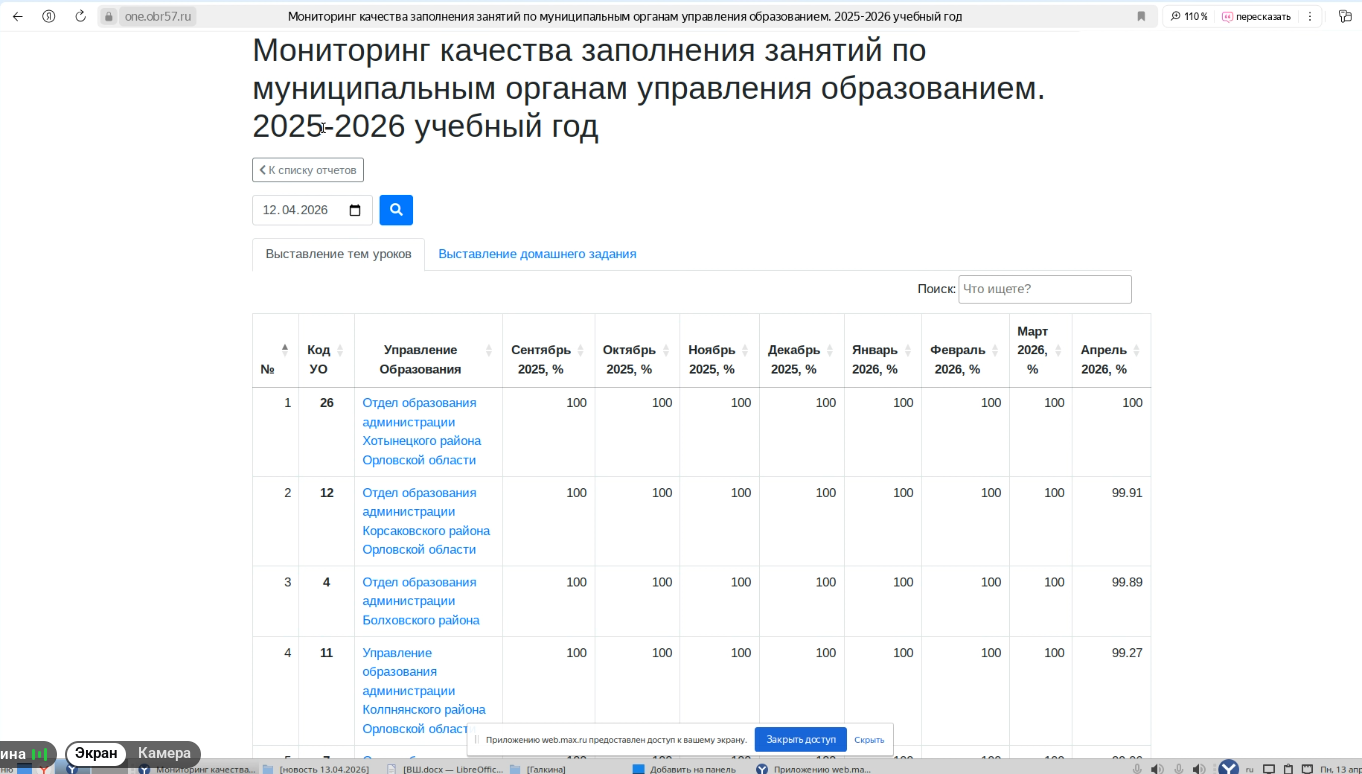Click the Закрыть доступ button

[800, 740]
